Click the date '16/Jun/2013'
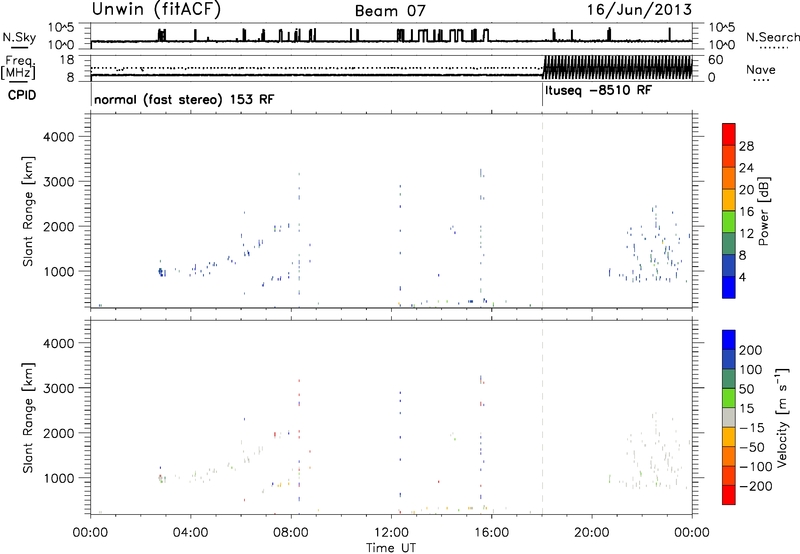This screenshot has height=554, width=800. 639,10
